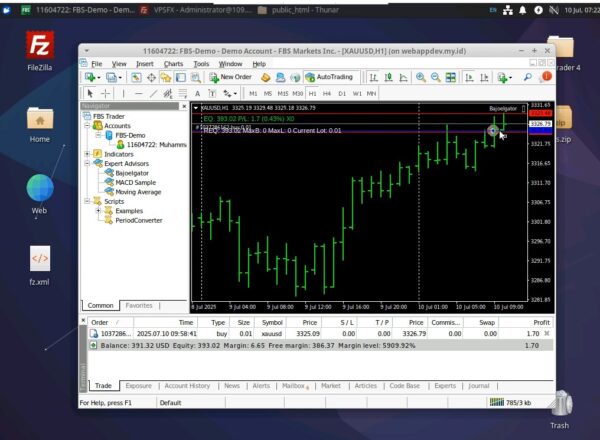Switch timeframe to M30
The width and height of the screenshot is (600, 440).
coord(298,93)
